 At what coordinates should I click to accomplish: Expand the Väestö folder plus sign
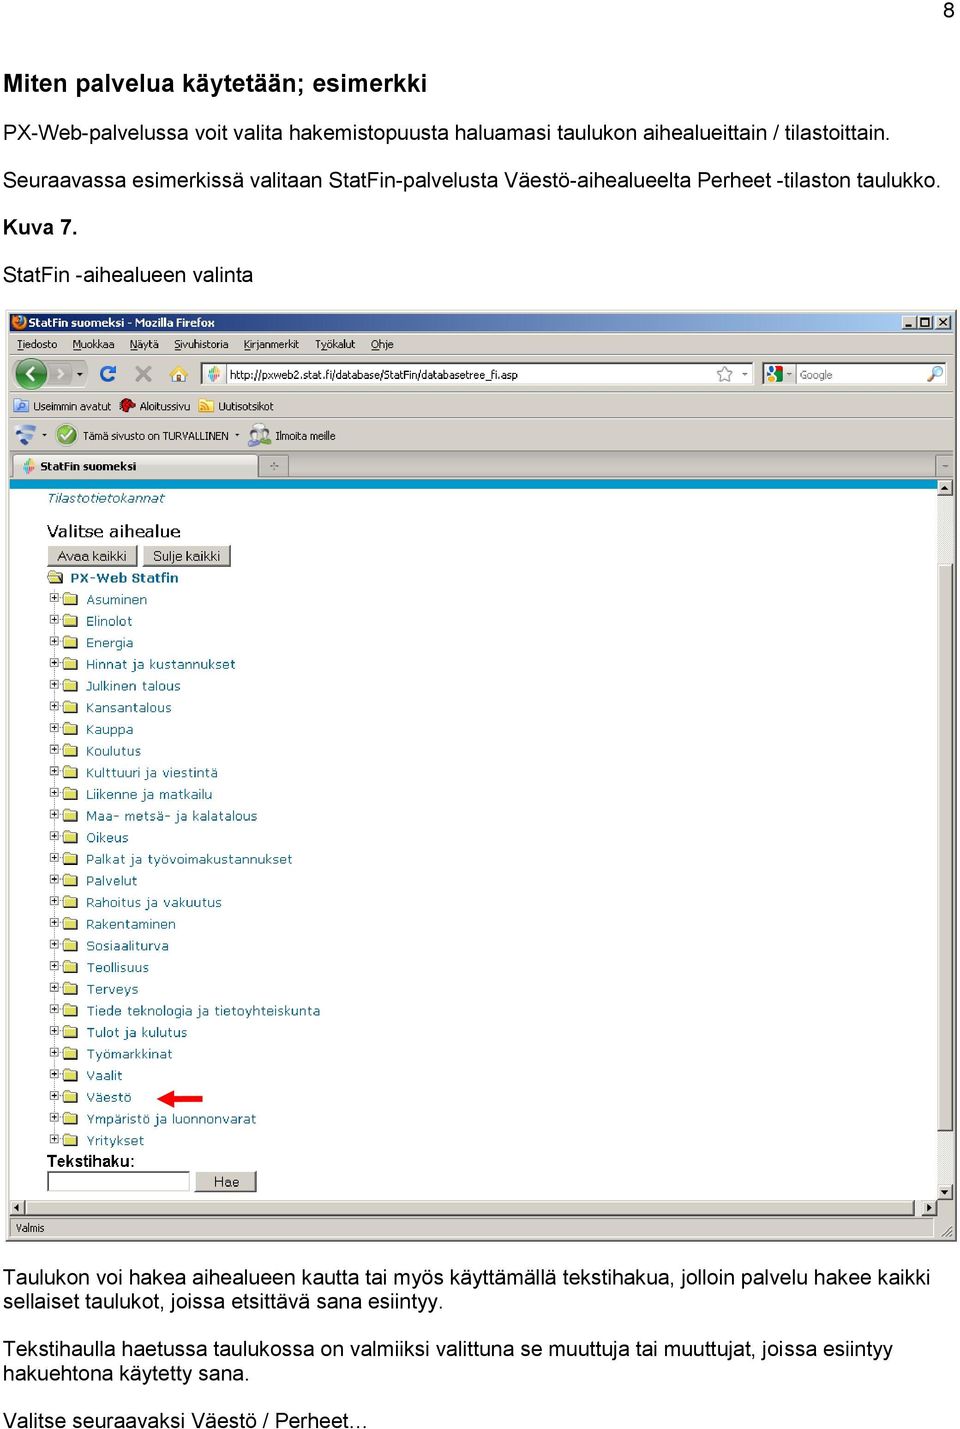coord(55,1096)
